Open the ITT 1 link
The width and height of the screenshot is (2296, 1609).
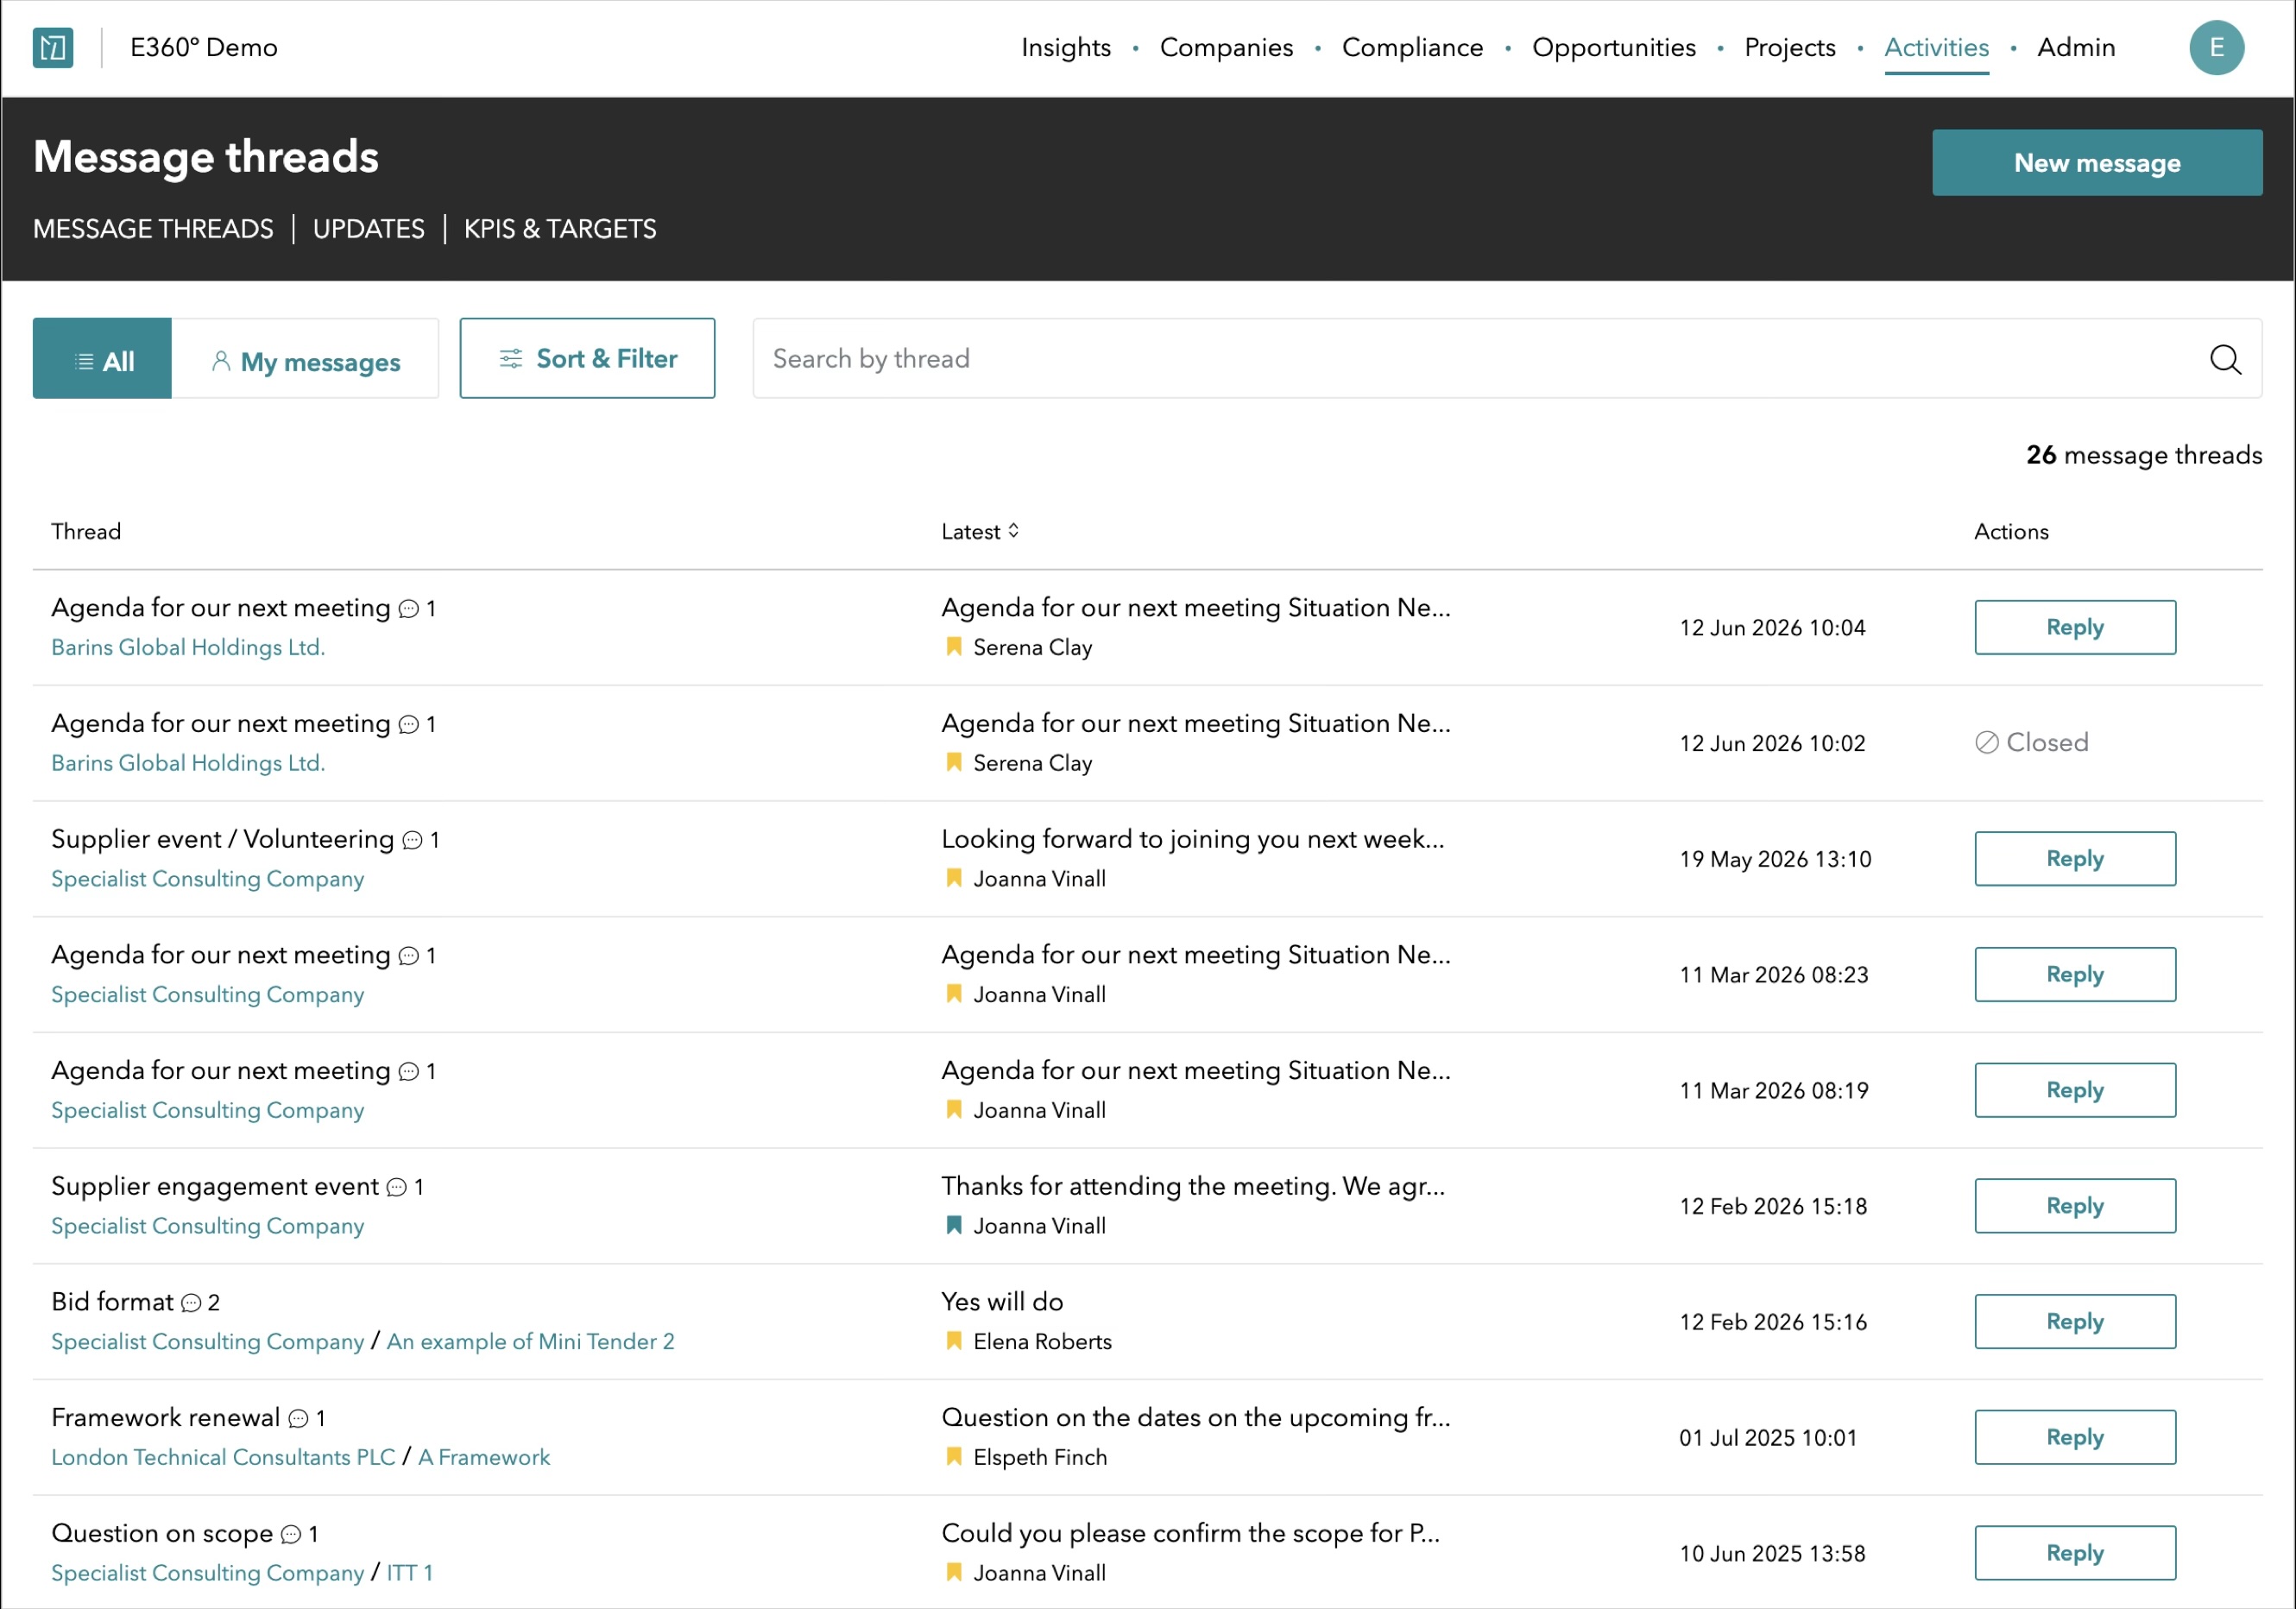pos(409,1573)
